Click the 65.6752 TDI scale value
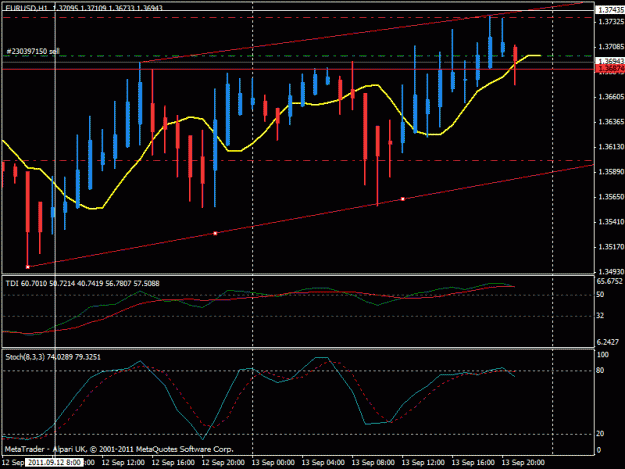 pos(610,281)
